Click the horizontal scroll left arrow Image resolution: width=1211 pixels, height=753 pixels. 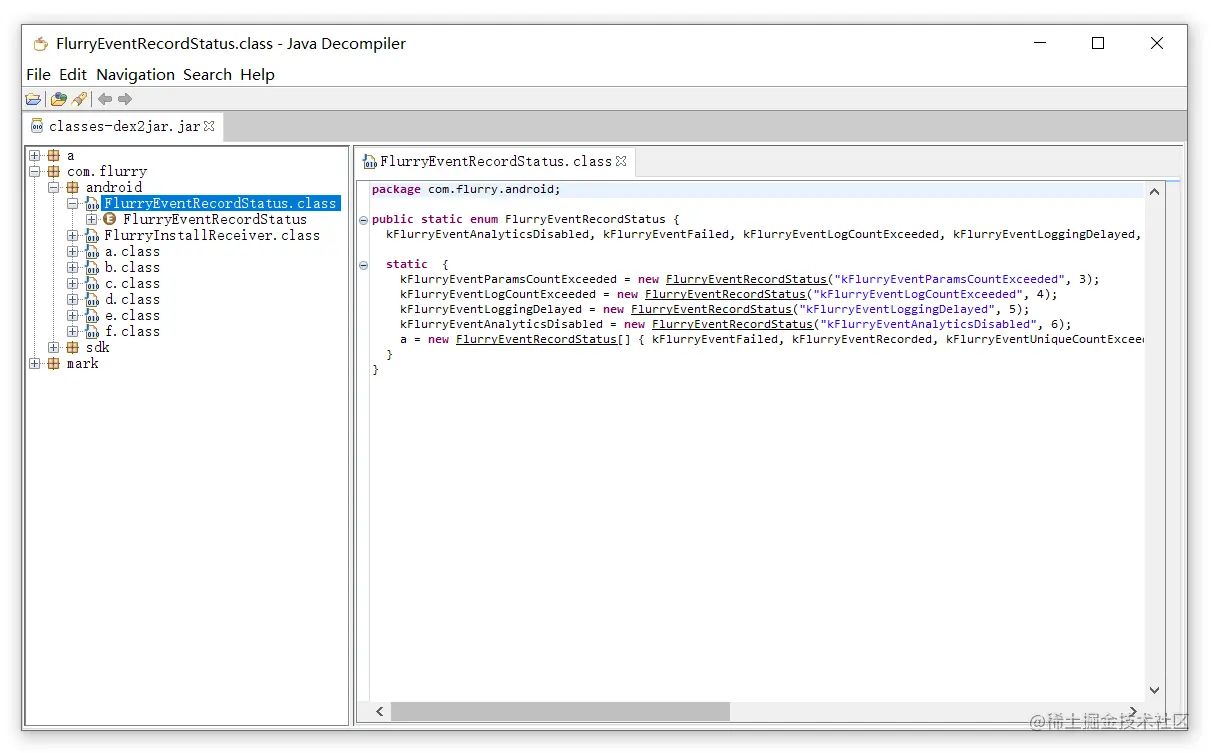(x=380, y=711)
